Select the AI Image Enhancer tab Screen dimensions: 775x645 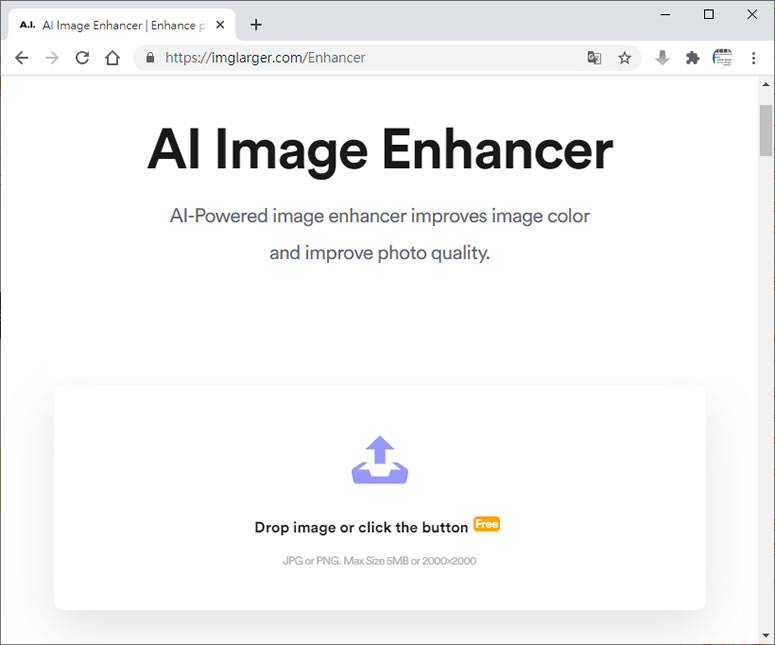point(123,25)
